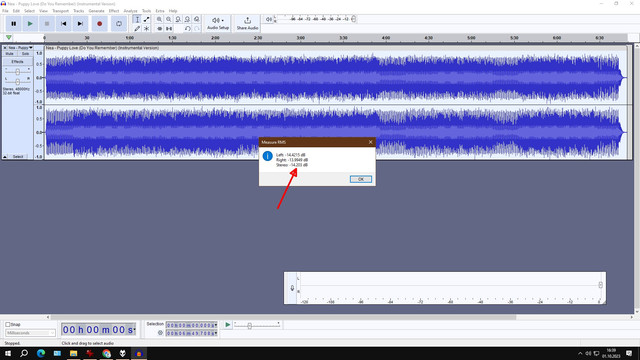Select the Multi-tool asterisk icon
This screenshot has height=360, width=640.
147,29
